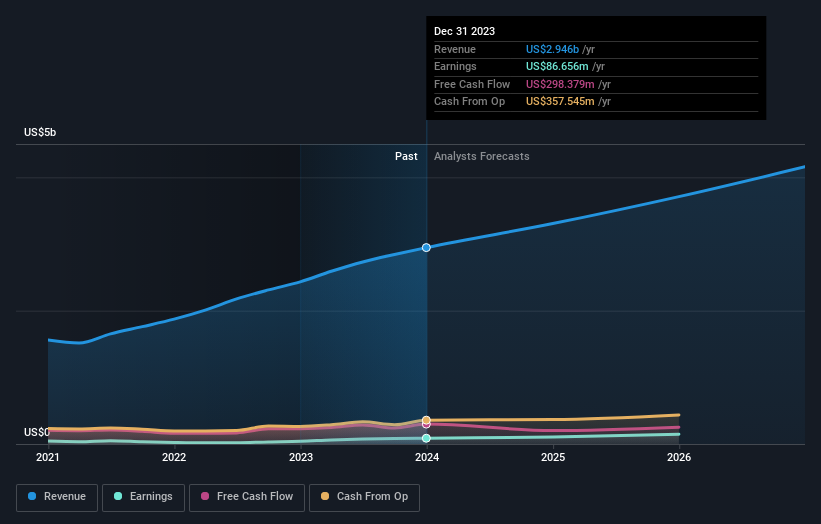Click the US$5b y-axis label
The height and width of the screenshot is (524, 821).
40,132
